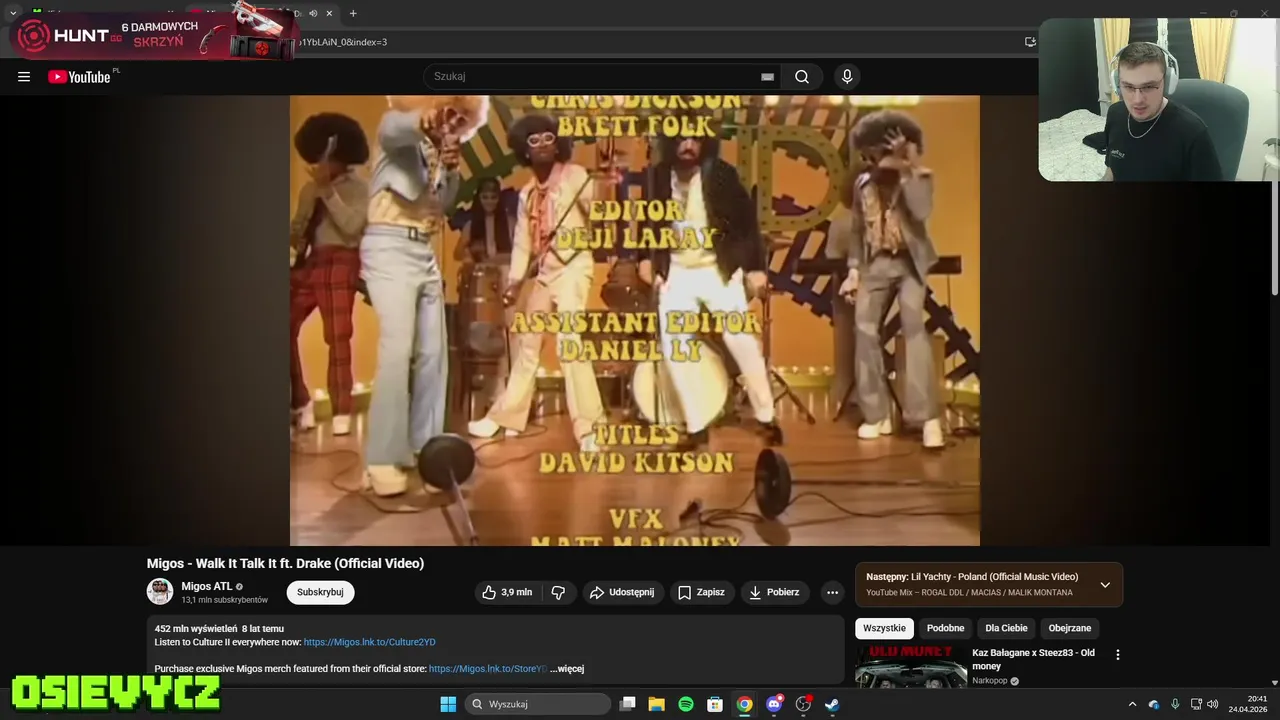Click the taskbar Wyszukaj search box

(x=538, y=704)
